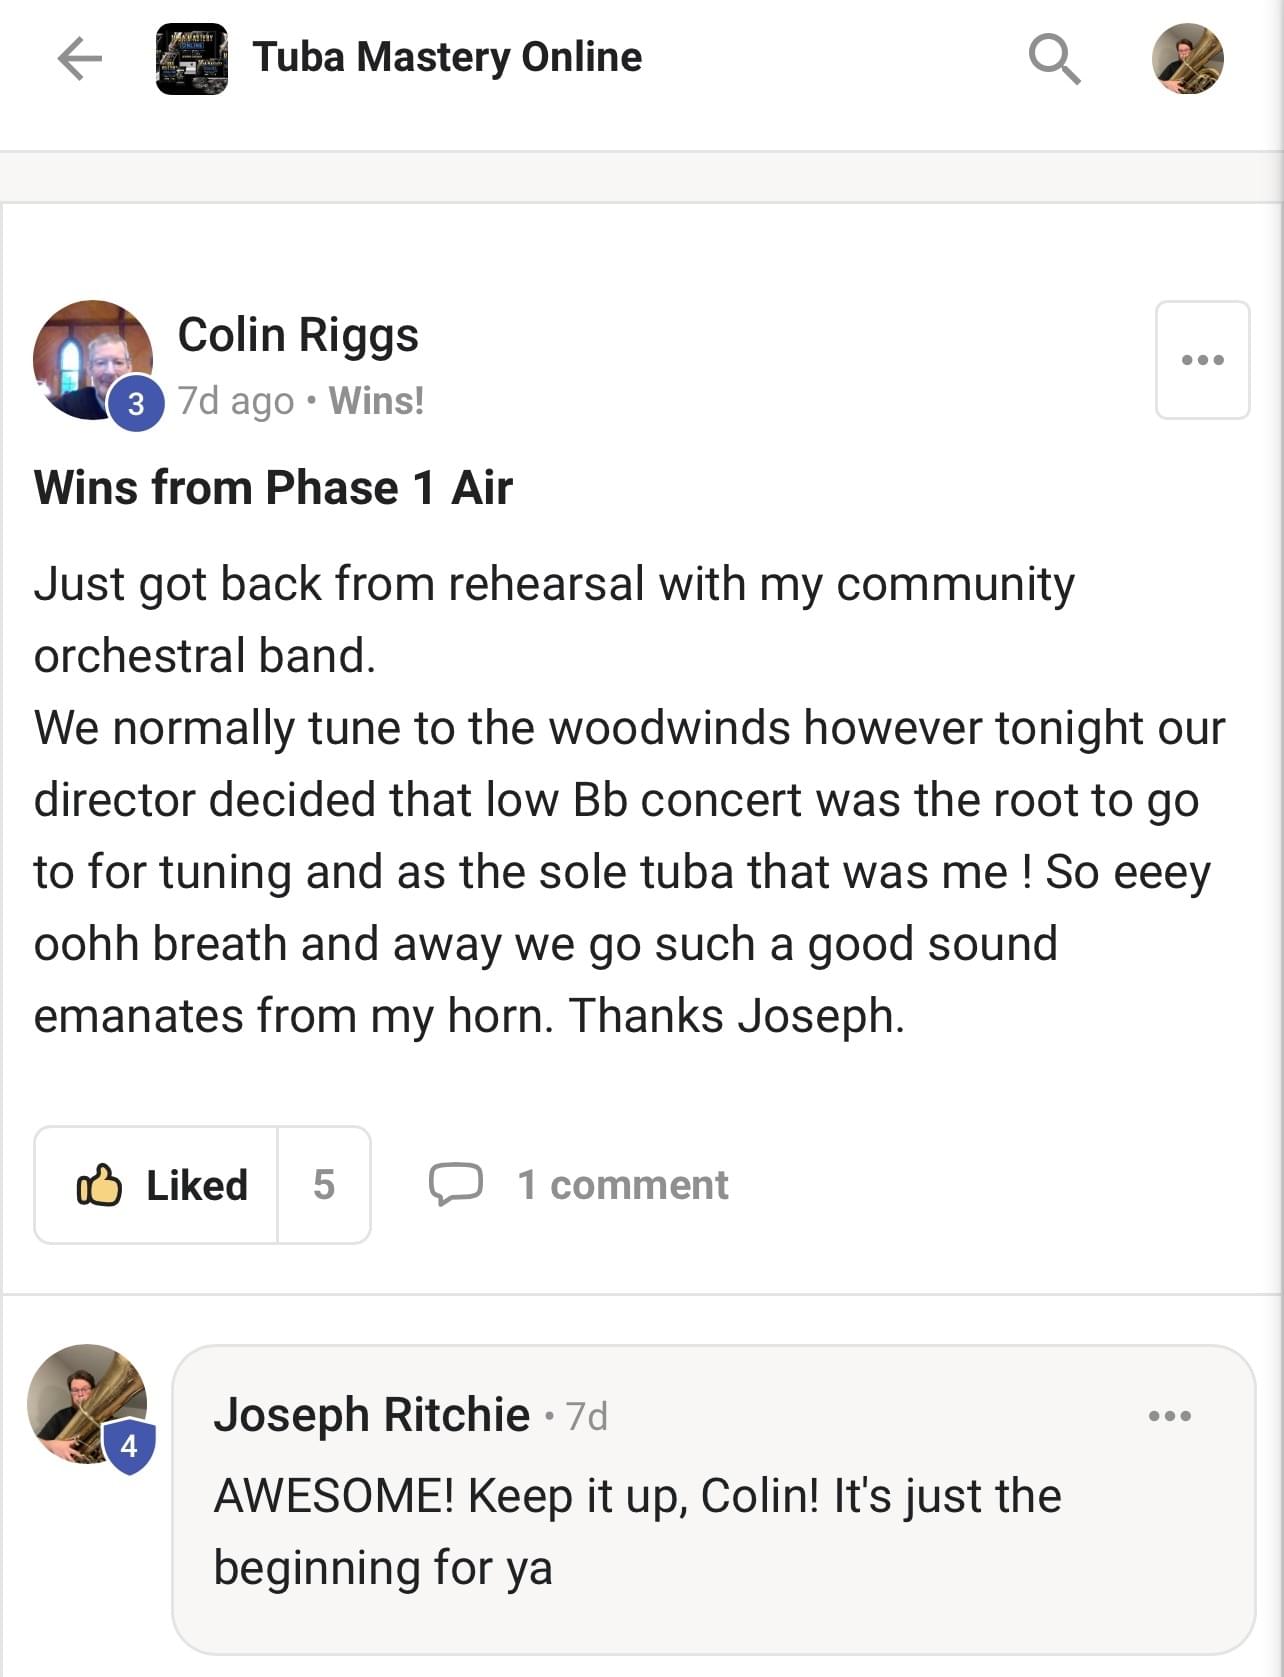The width and height of the screenshot is (1284, 1677).
Task: Tap the post title Wins from Phase 1 Air
Action: 273,488
